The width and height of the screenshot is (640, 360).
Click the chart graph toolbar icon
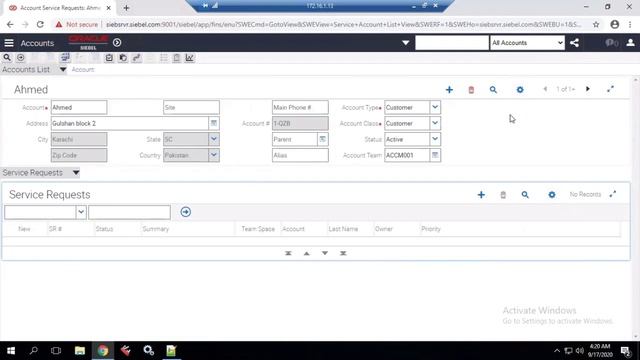[x=189, y=58]
